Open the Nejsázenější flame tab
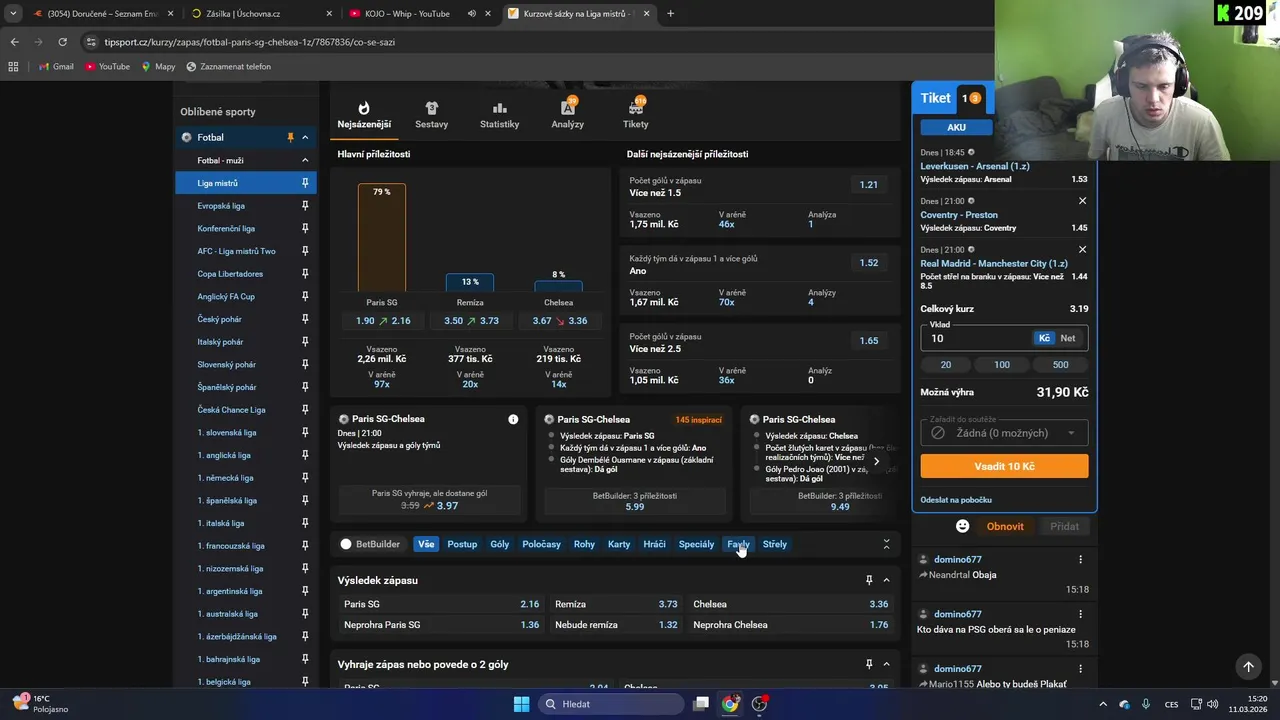1280x720 pixels. click(x=364, y=115)
